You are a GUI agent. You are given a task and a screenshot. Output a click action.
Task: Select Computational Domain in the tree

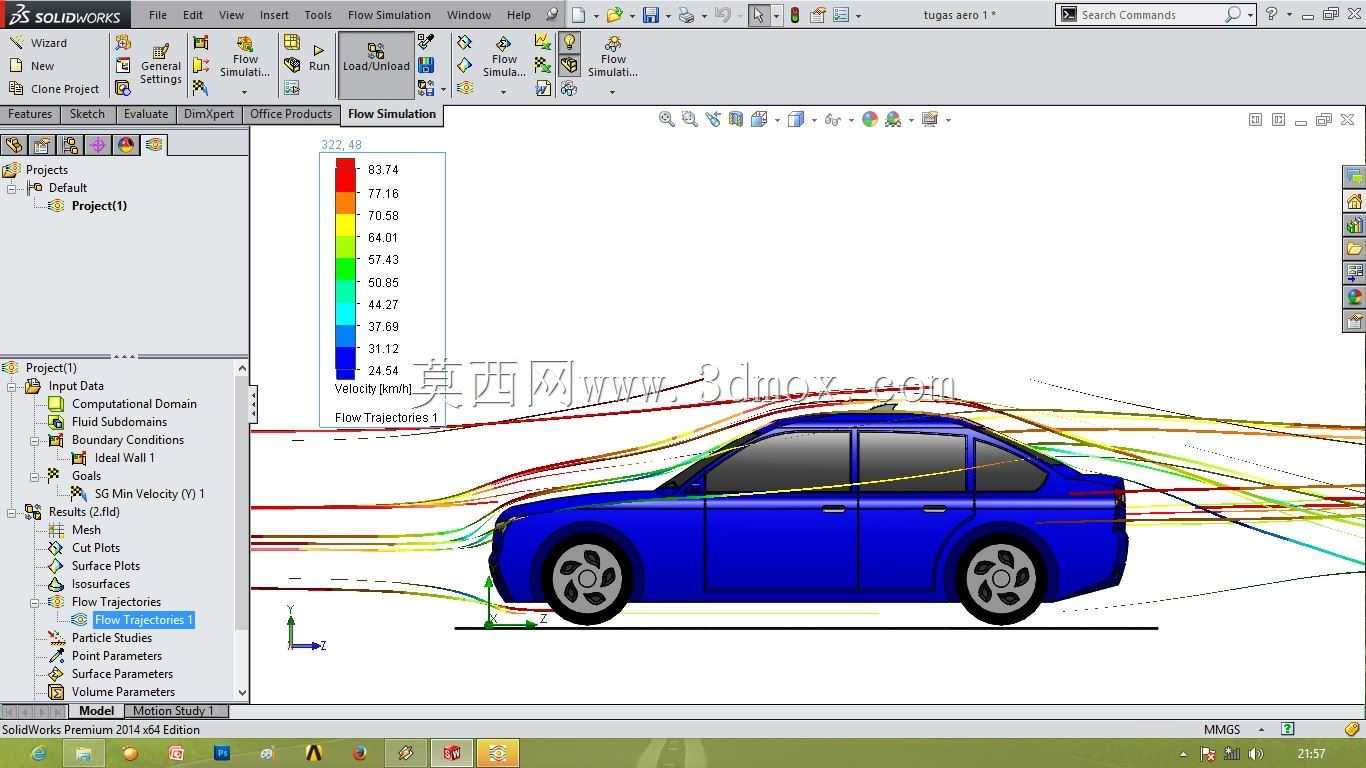click(134, 404)
